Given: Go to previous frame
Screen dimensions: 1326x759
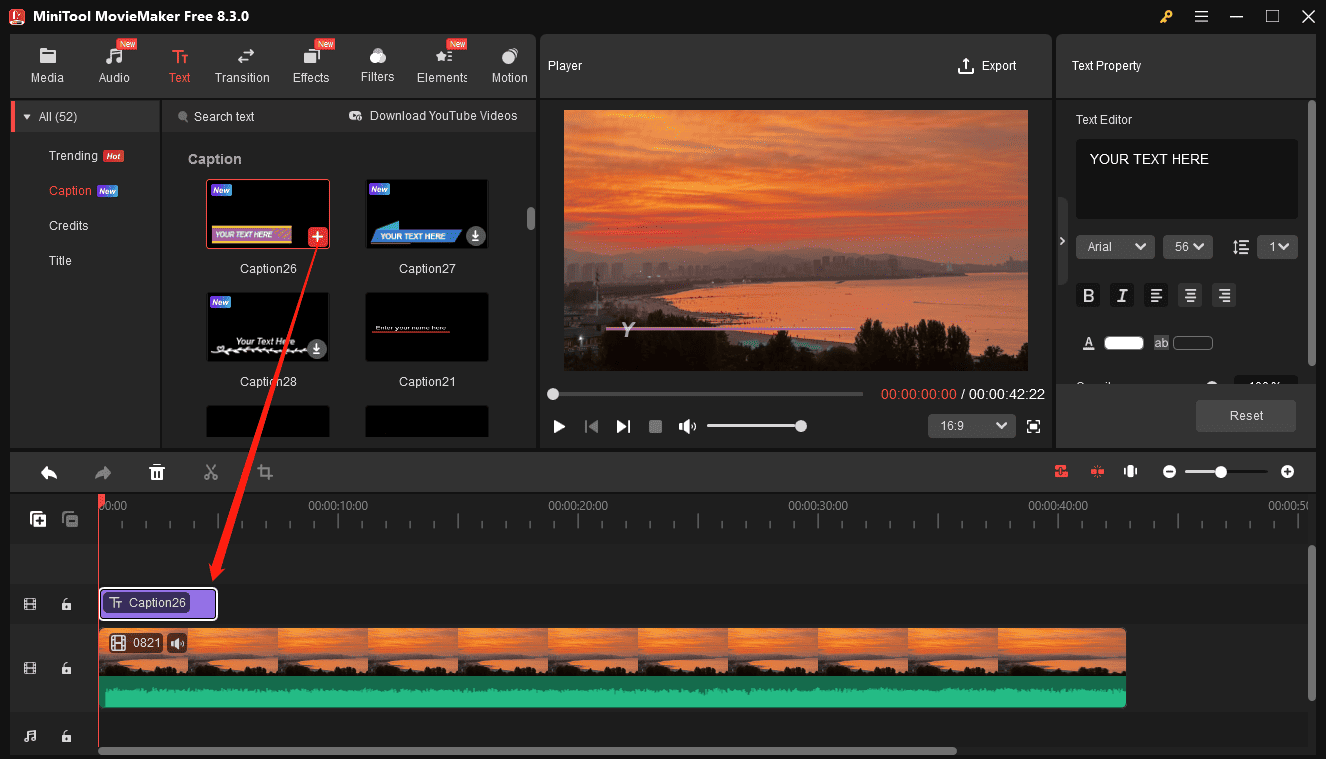Looking at the screenshot, I should pyautogui.click(x=591, y=427).
